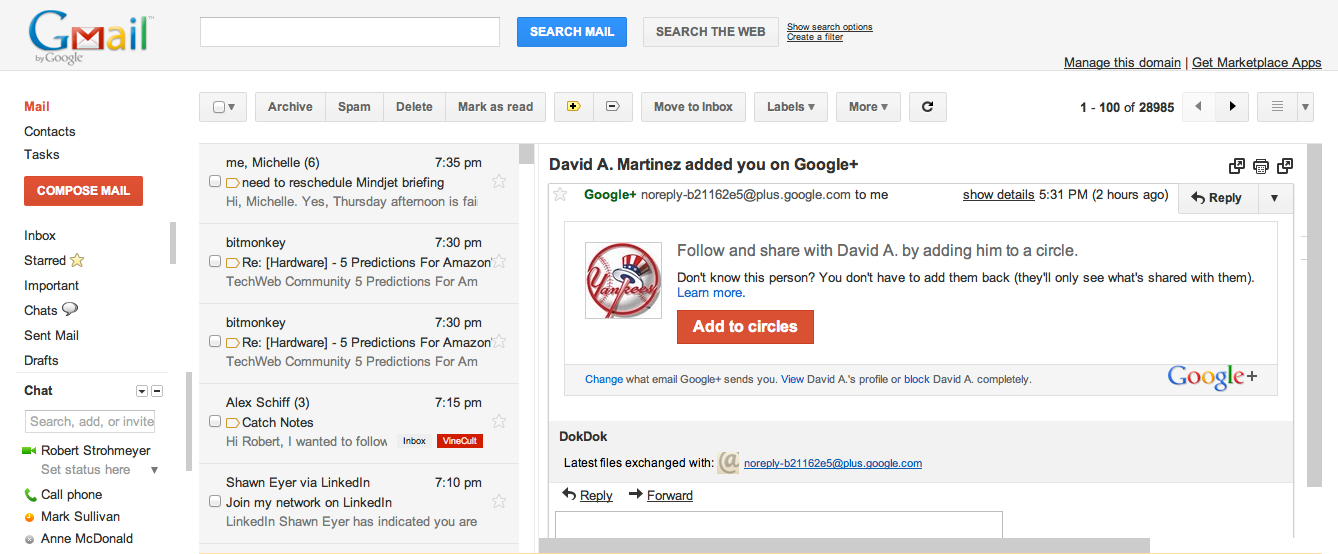Click the red Add to circles button

pyautogui.click(x=745, y=326)
